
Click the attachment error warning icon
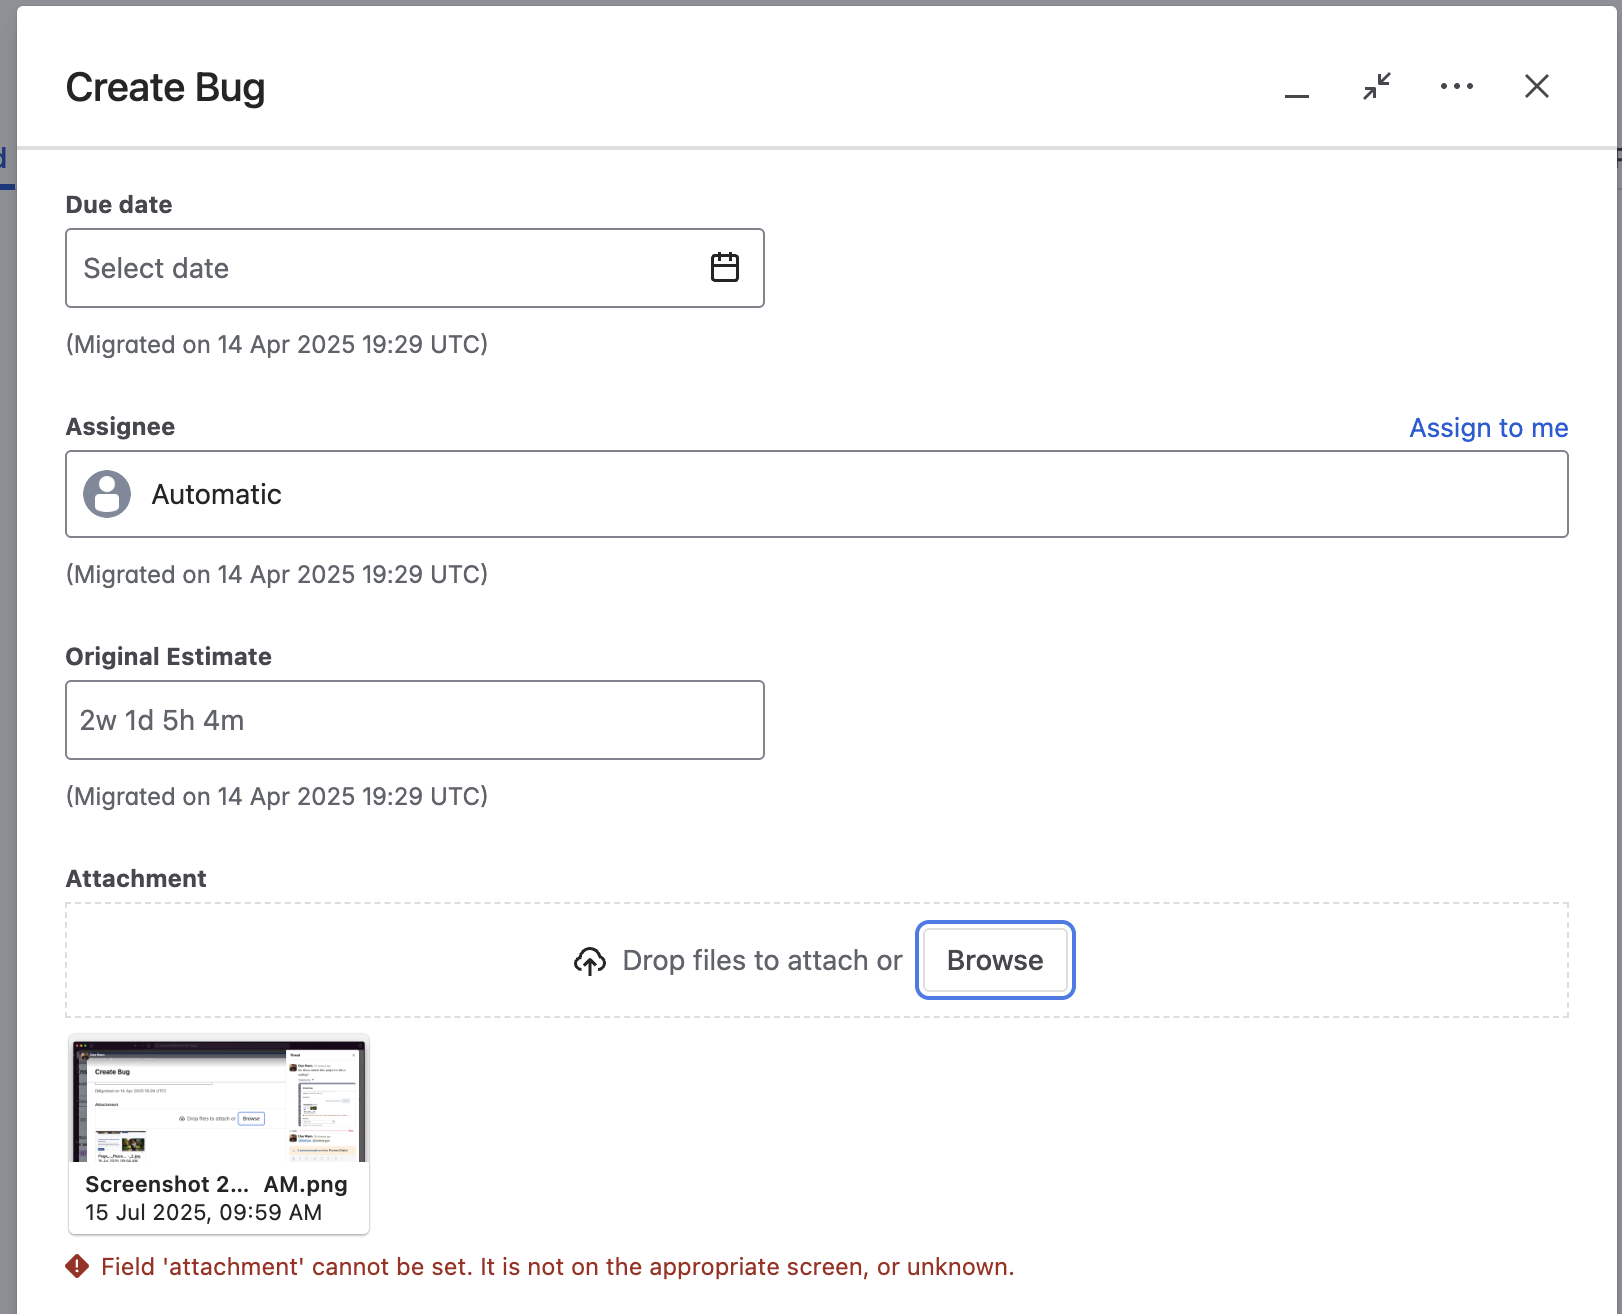(77, 1267)
